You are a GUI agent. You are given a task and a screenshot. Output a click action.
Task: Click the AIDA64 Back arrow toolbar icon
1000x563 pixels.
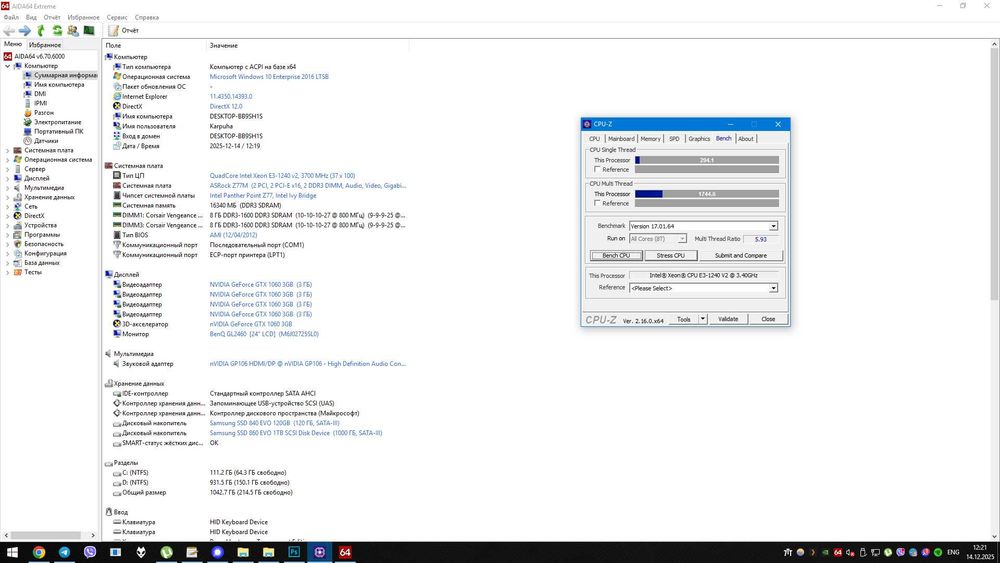tap(9, 31)
